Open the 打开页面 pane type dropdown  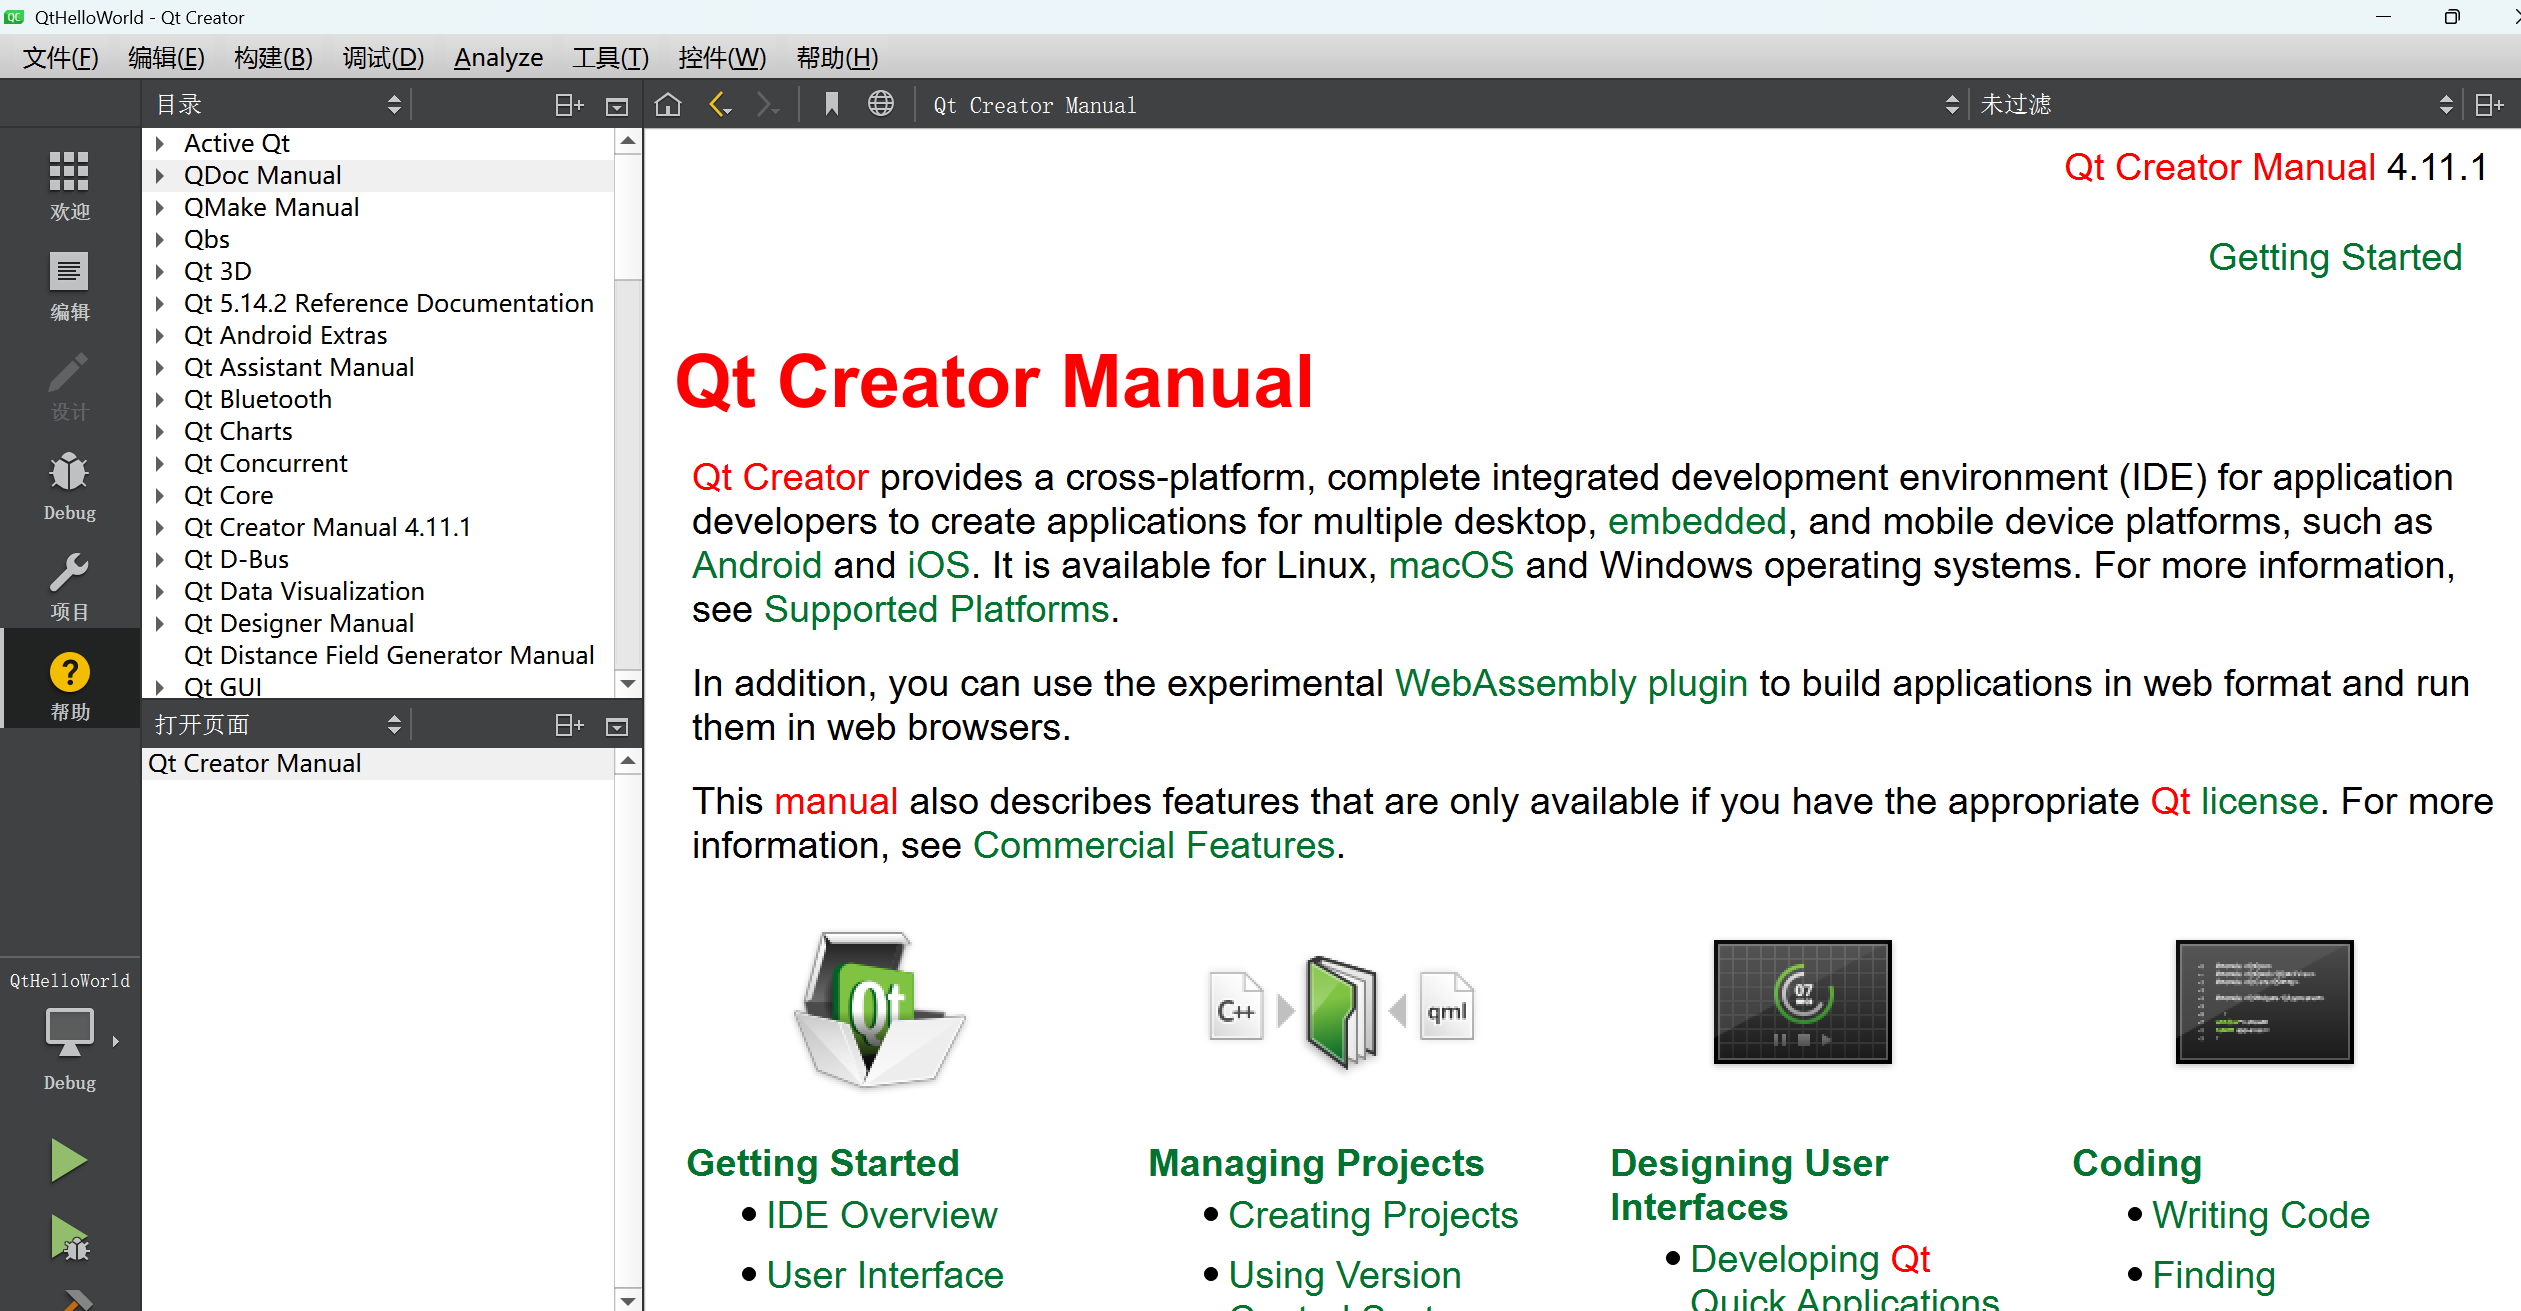[279, 725]
